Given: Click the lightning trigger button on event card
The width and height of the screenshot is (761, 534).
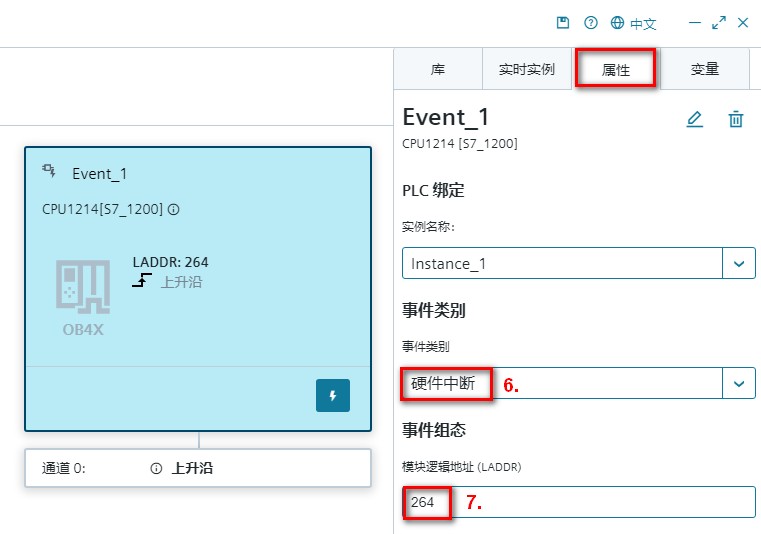Looking at the screenshot, I should 333,395.
